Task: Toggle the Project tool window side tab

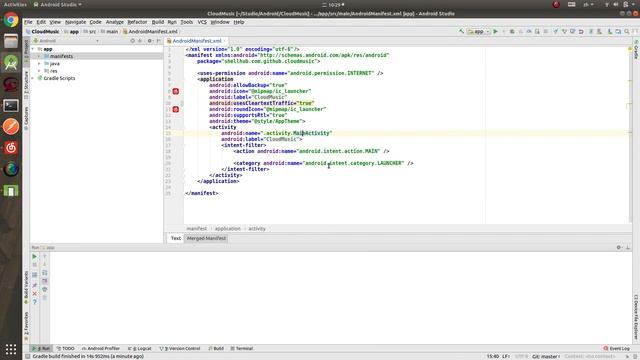Action: [26, 52]
